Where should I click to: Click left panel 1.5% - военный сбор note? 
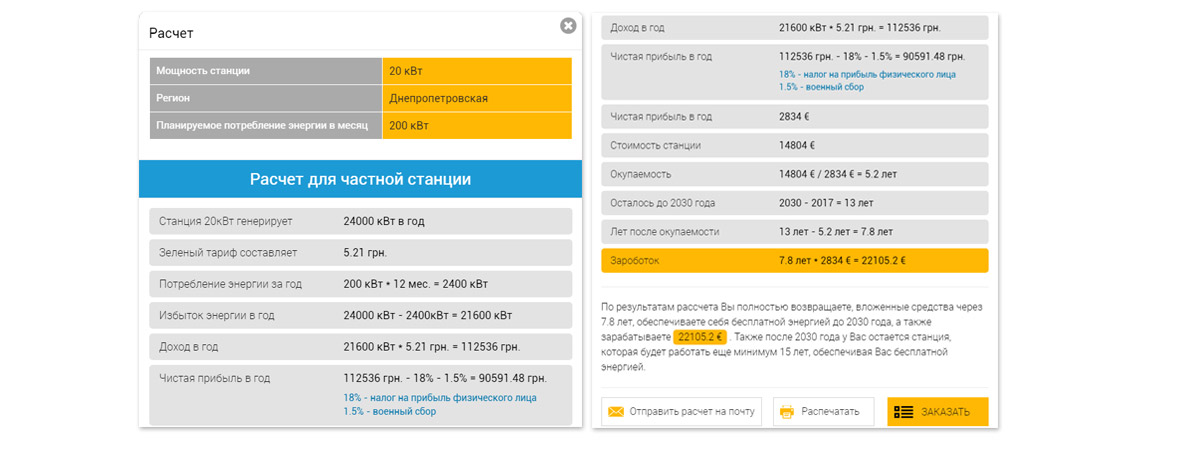[390, 411]
